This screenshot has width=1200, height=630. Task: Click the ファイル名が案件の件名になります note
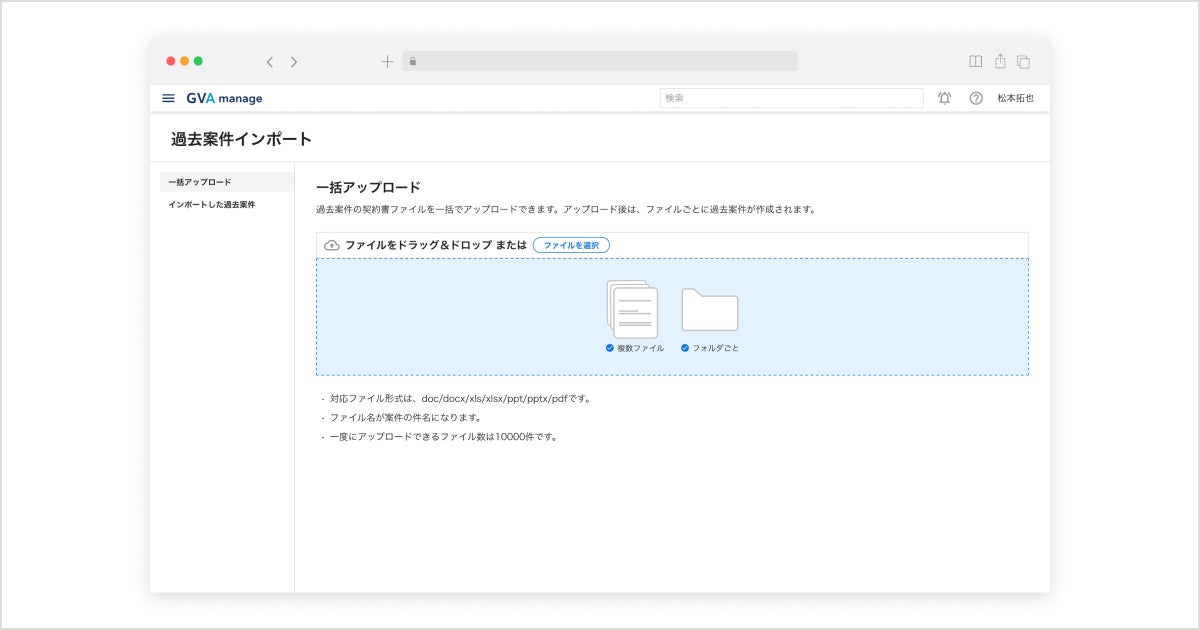click(x=405, y=417)
